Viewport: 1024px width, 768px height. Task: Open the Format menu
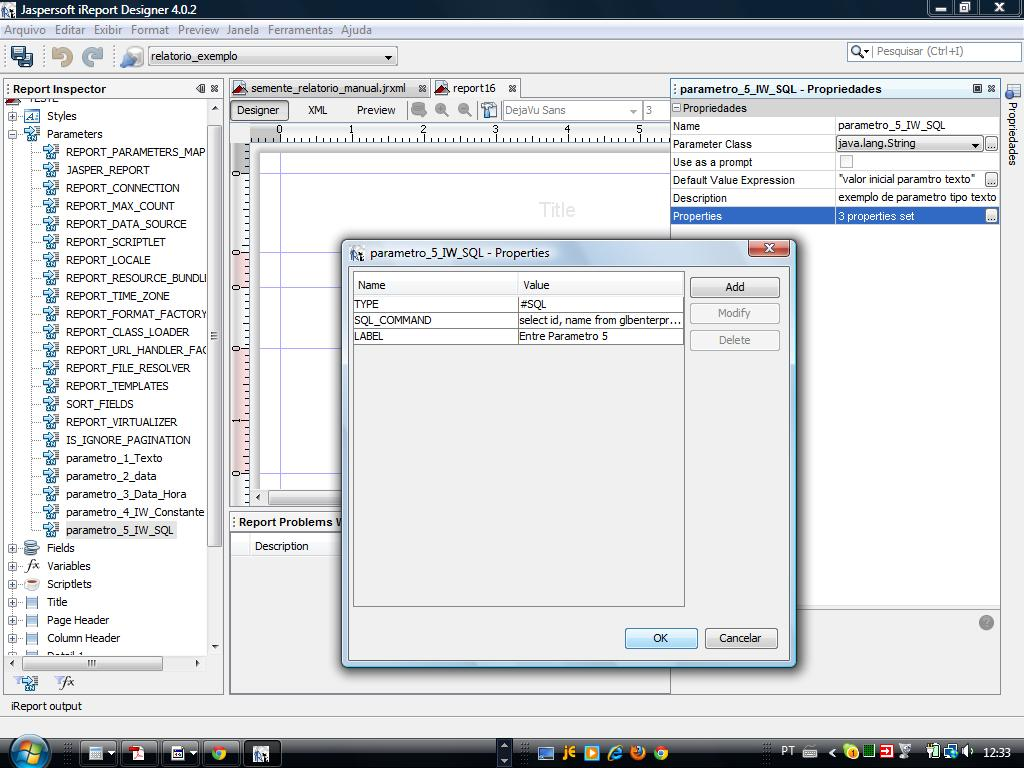(150, 30)
